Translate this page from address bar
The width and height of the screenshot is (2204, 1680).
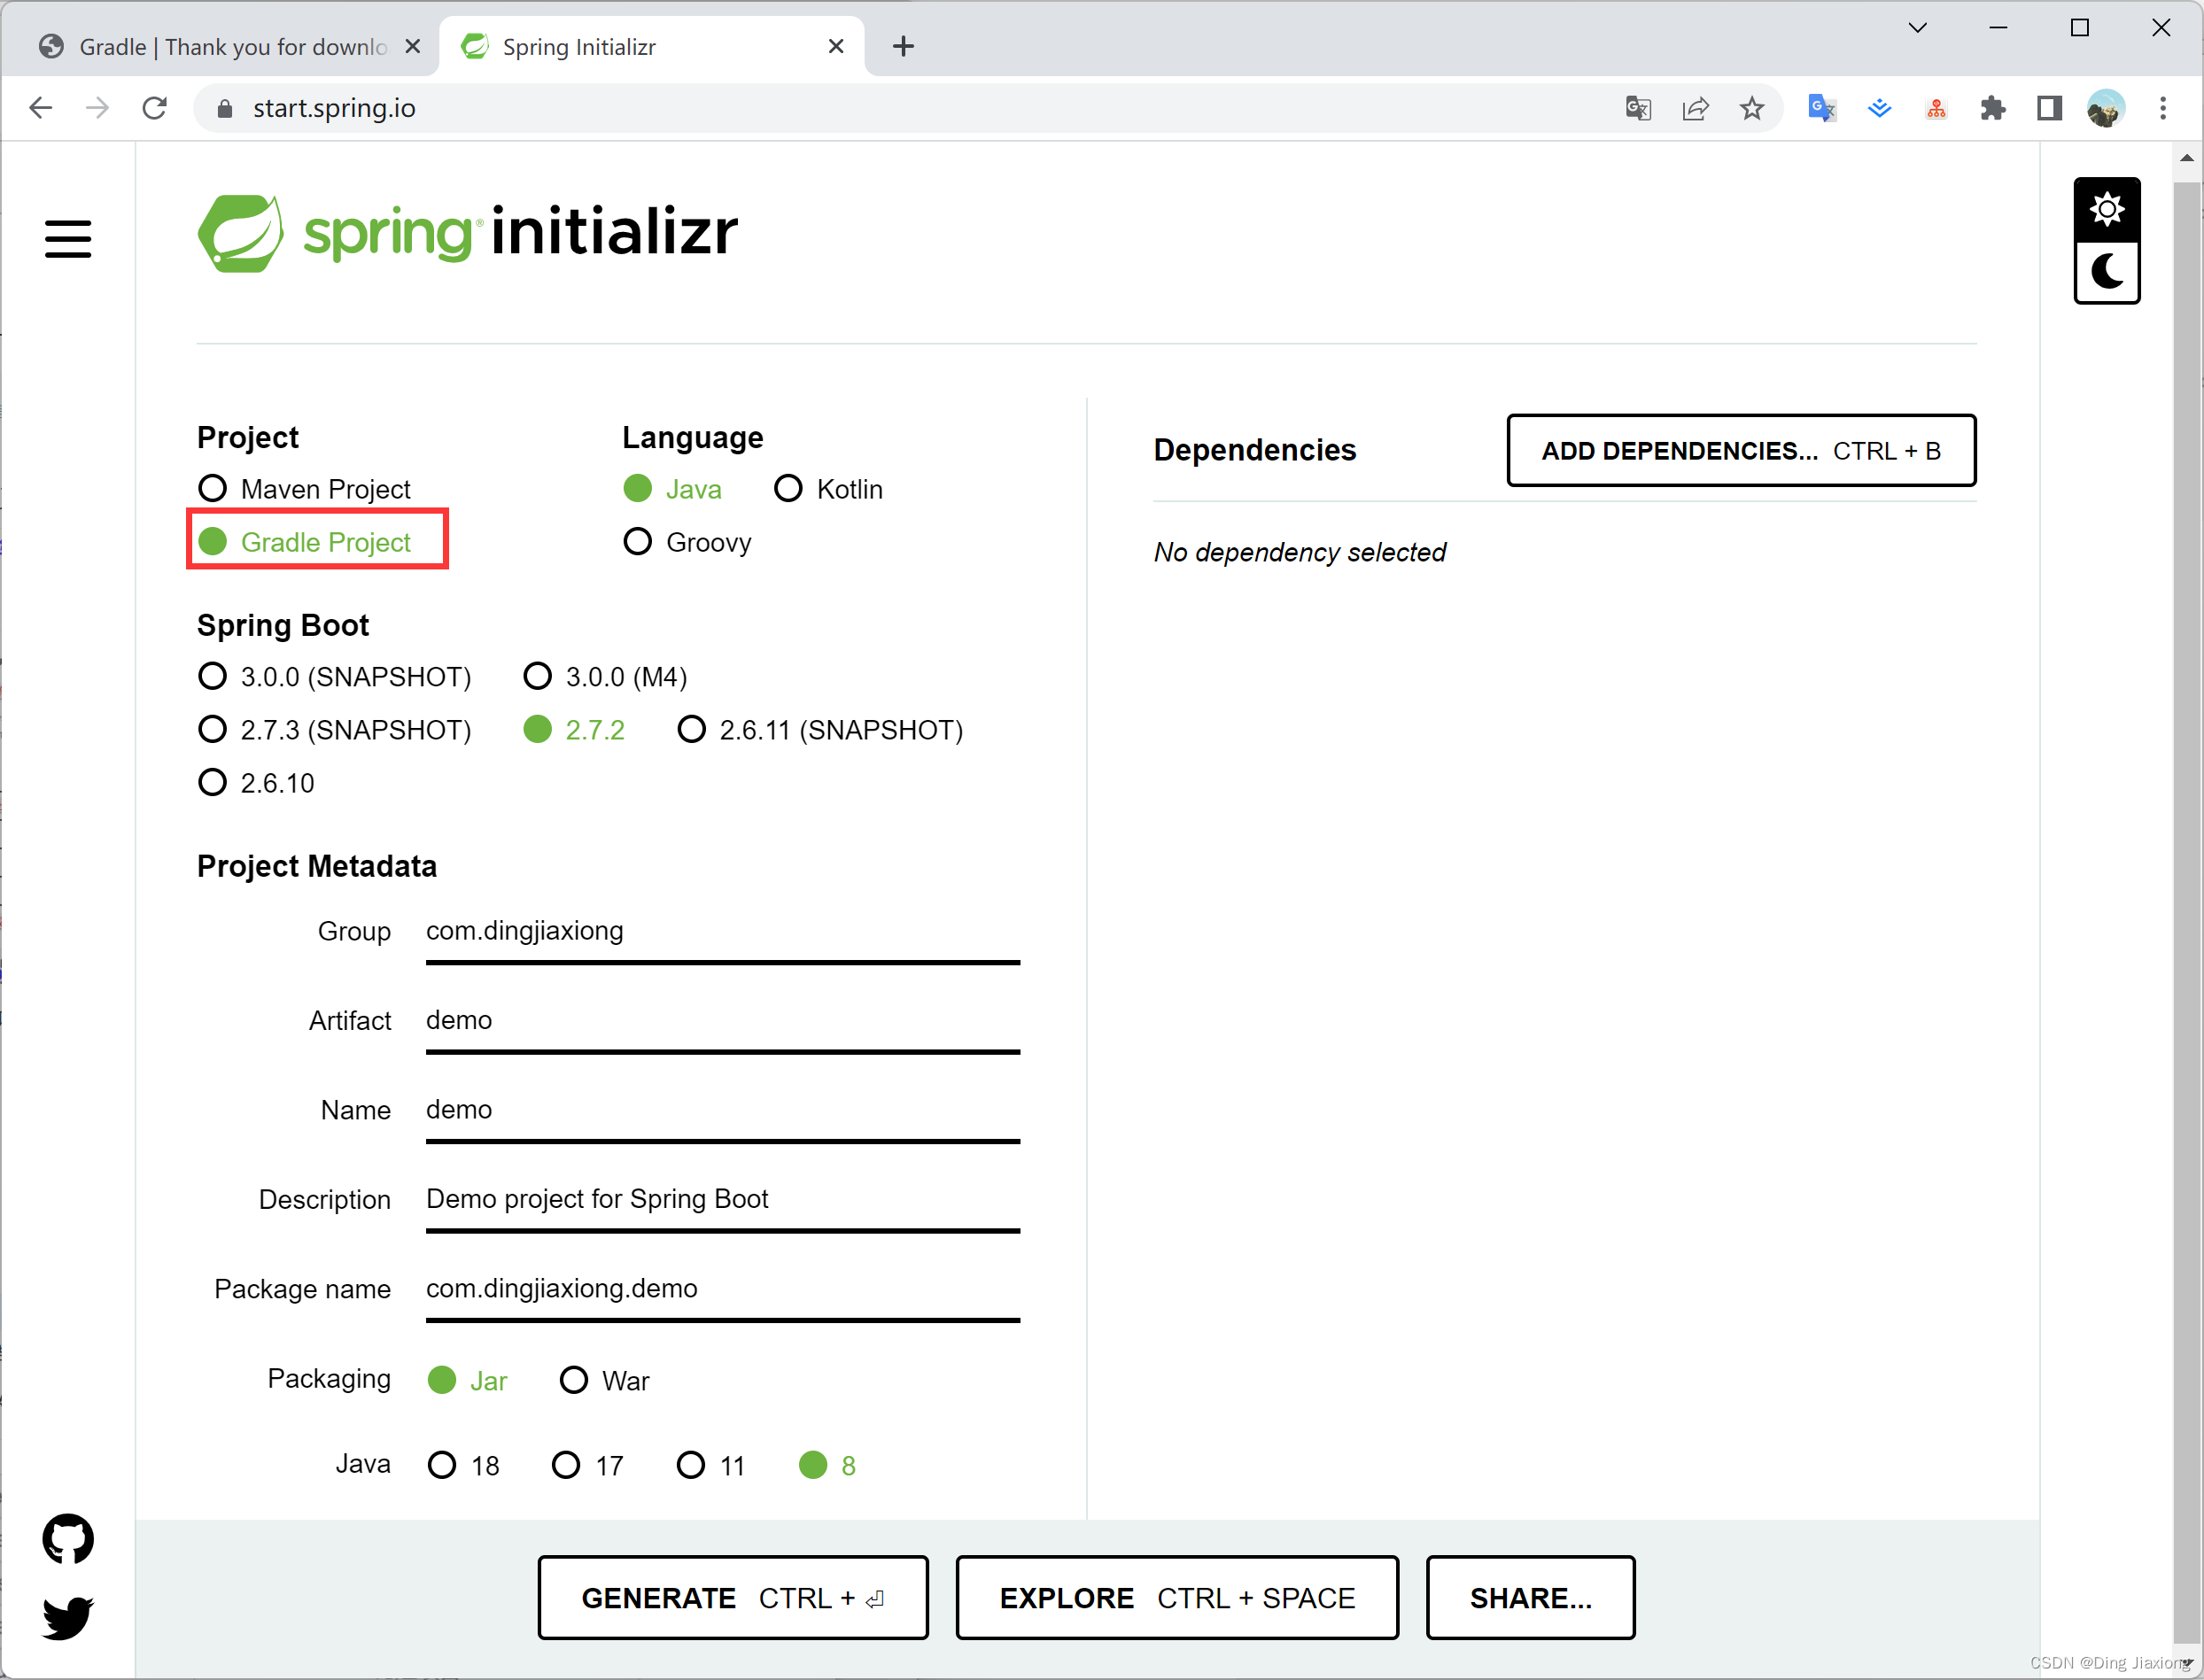1638,108
